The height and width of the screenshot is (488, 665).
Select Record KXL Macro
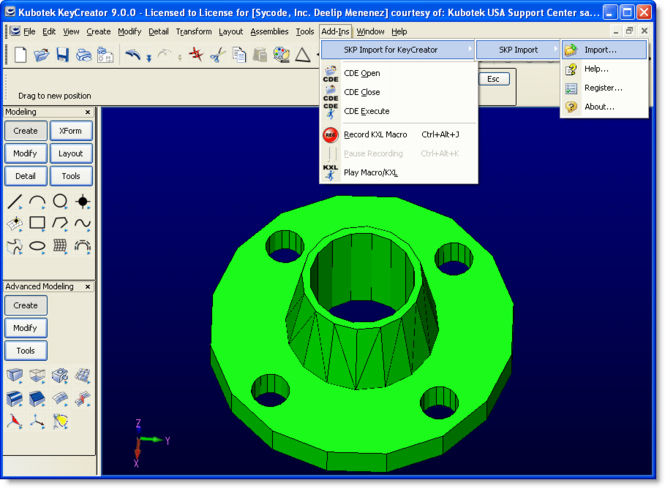[399, 135]
